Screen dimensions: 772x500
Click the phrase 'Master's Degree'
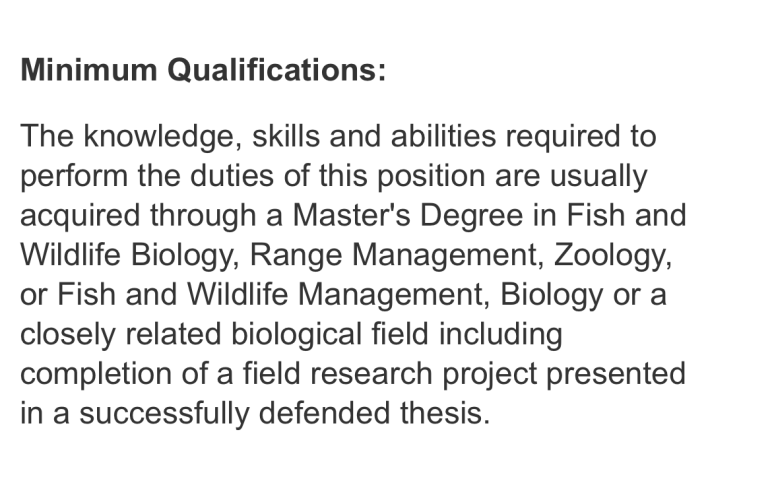pos(408,215)
